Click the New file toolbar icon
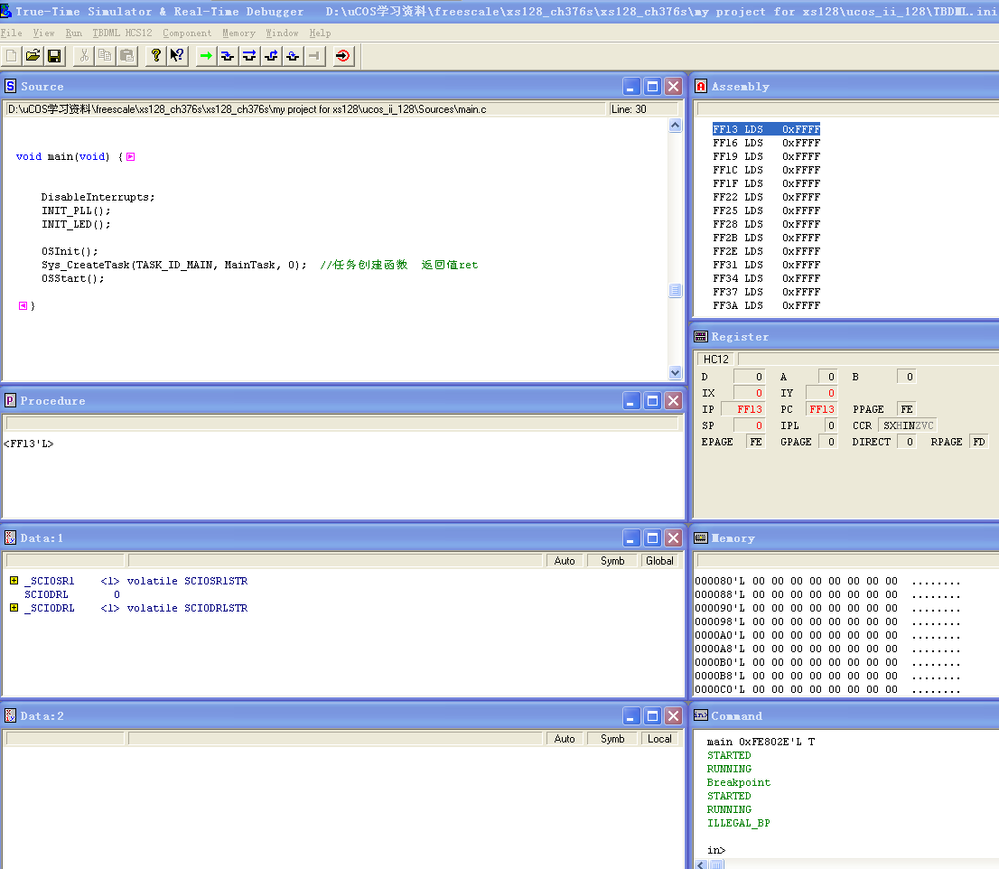The width and height of the screenshot is (999, 869). point(11,56)
